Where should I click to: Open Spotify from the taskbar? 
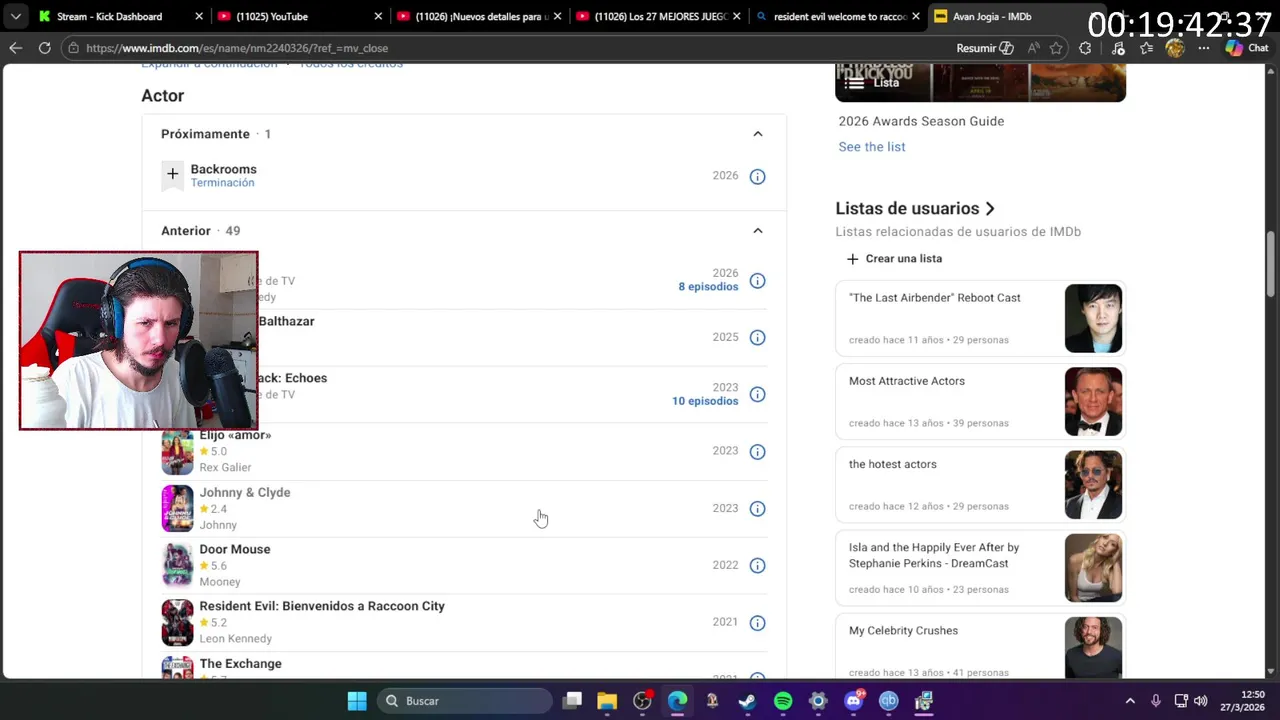pos(783,701)
